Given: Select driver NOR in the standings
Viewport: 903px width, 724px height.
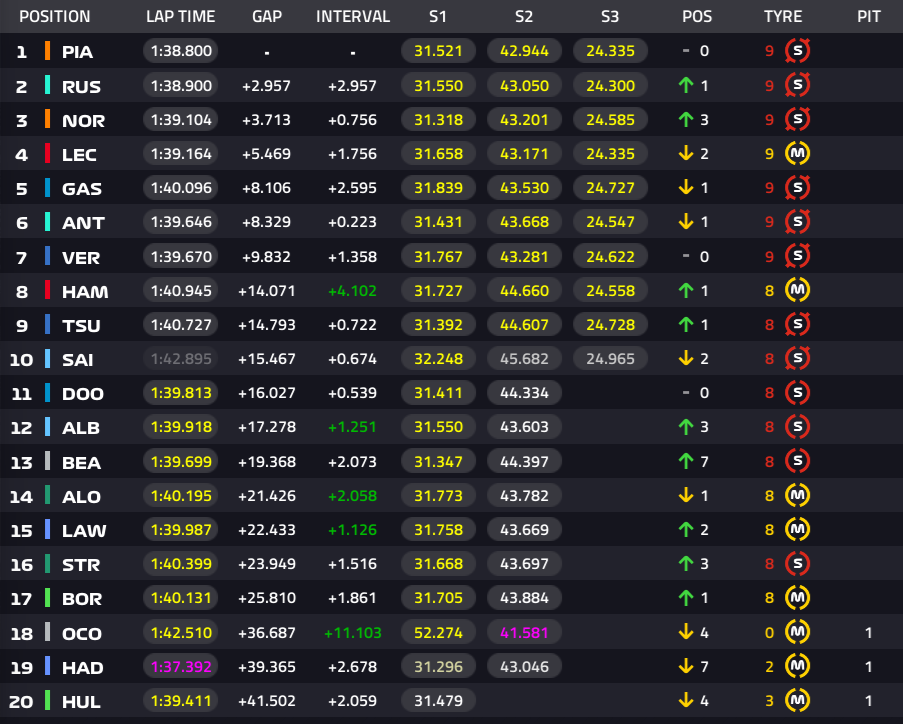Looking at the screenshot, I should (83, 120).
